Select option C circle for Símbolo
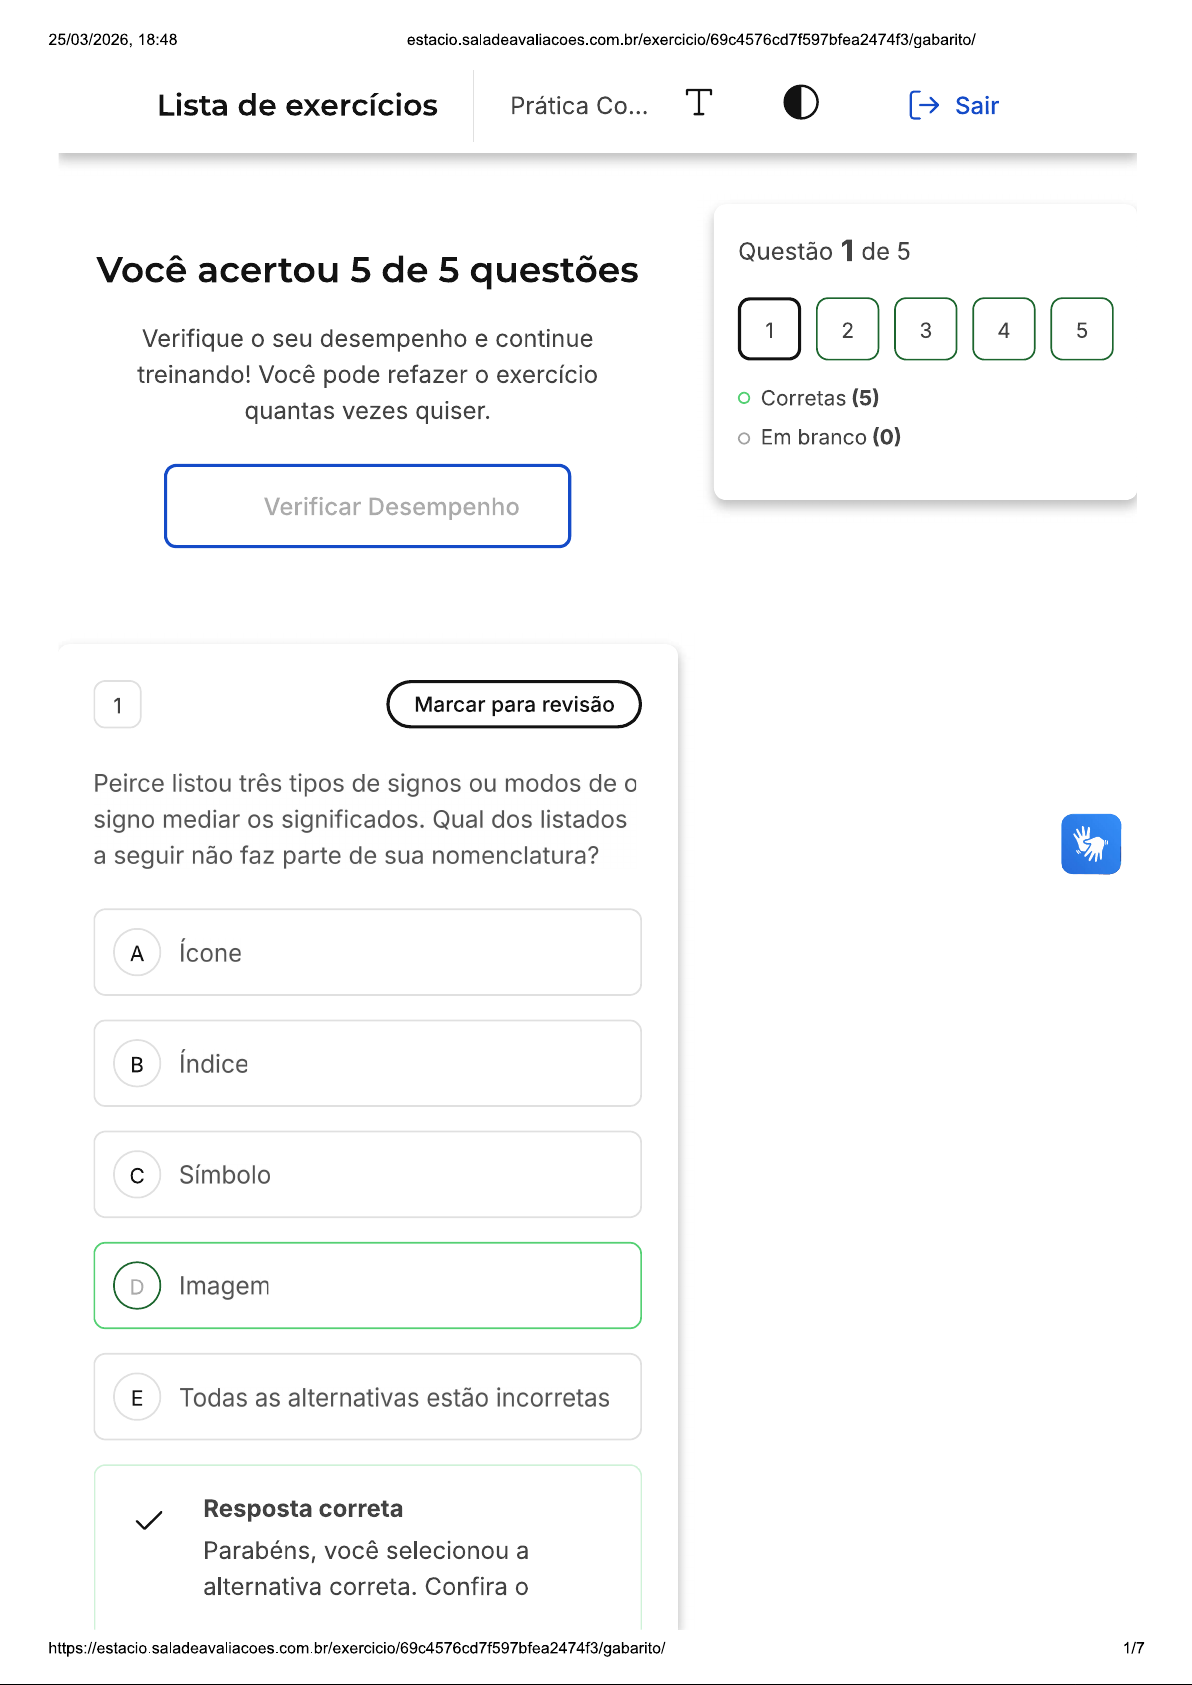Viewport: 1192px width, 1685px height. click(137, 1175)
